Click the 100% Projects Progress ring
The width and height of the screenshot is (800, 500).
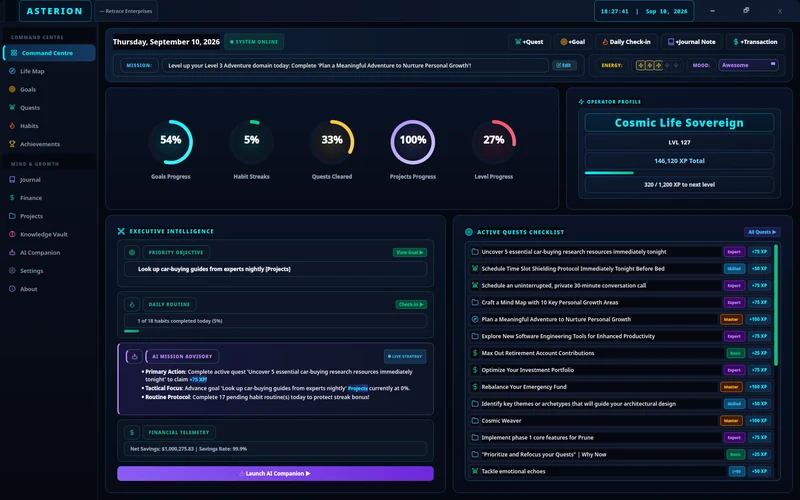point(413,142)
